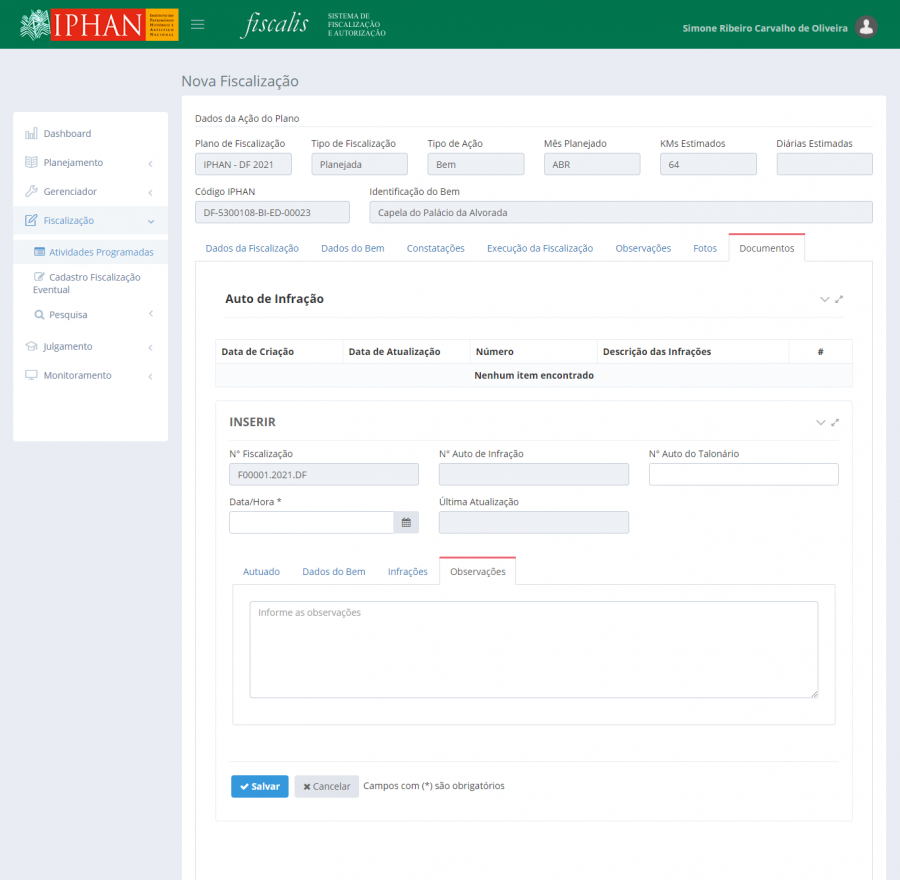Screen dimensions: 900x880
Task: Open the user profile avatar icon
Action: click(x=867, y=28)
